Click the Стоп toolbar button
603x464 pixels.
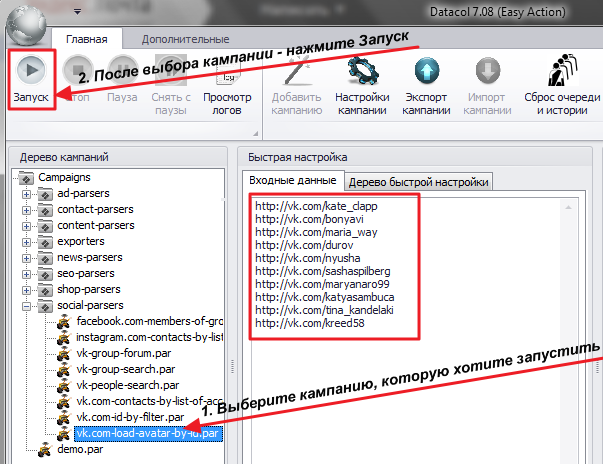(78, 80)
